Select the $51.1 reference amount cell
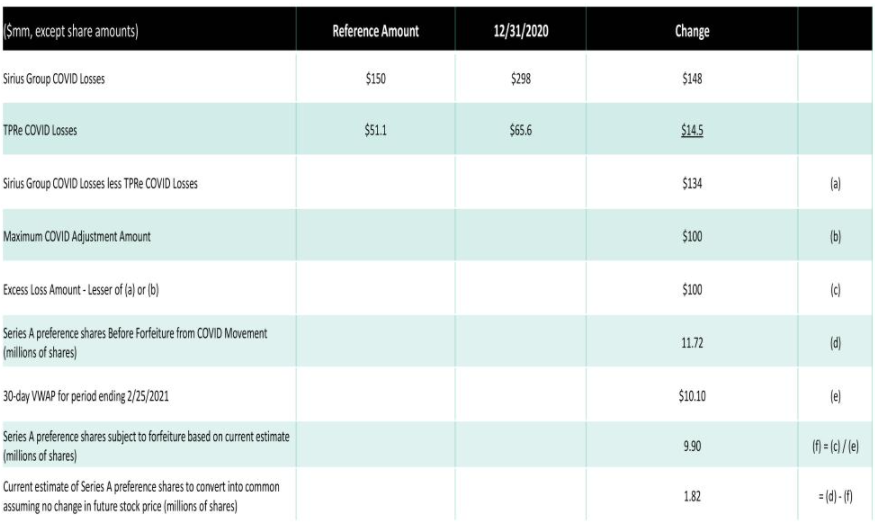The width and height of the screenshot is (875, 525). click(375, 131)
